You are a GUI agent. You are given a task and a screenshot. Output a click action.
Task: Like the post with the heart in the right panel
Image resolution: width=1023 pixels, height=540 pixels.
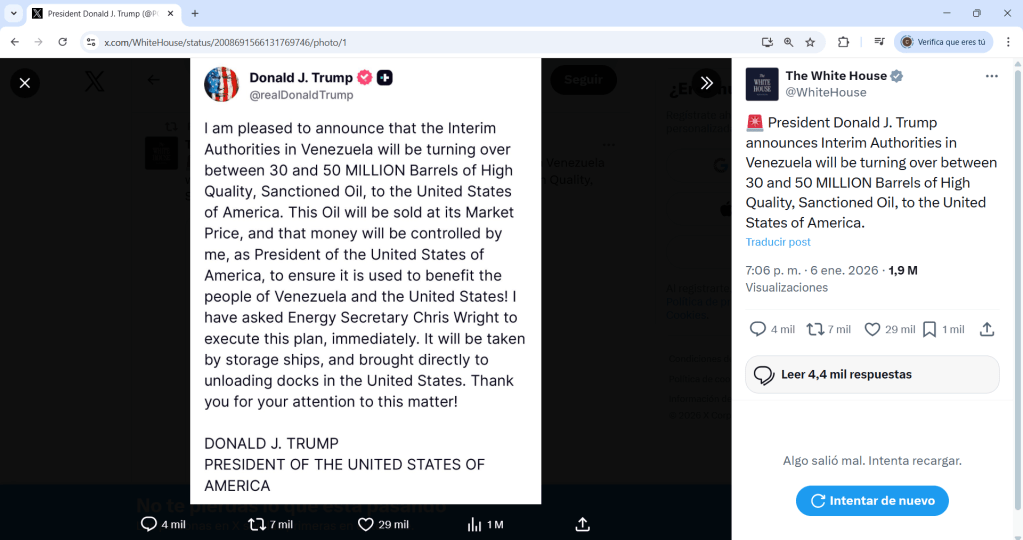[872, 329]
